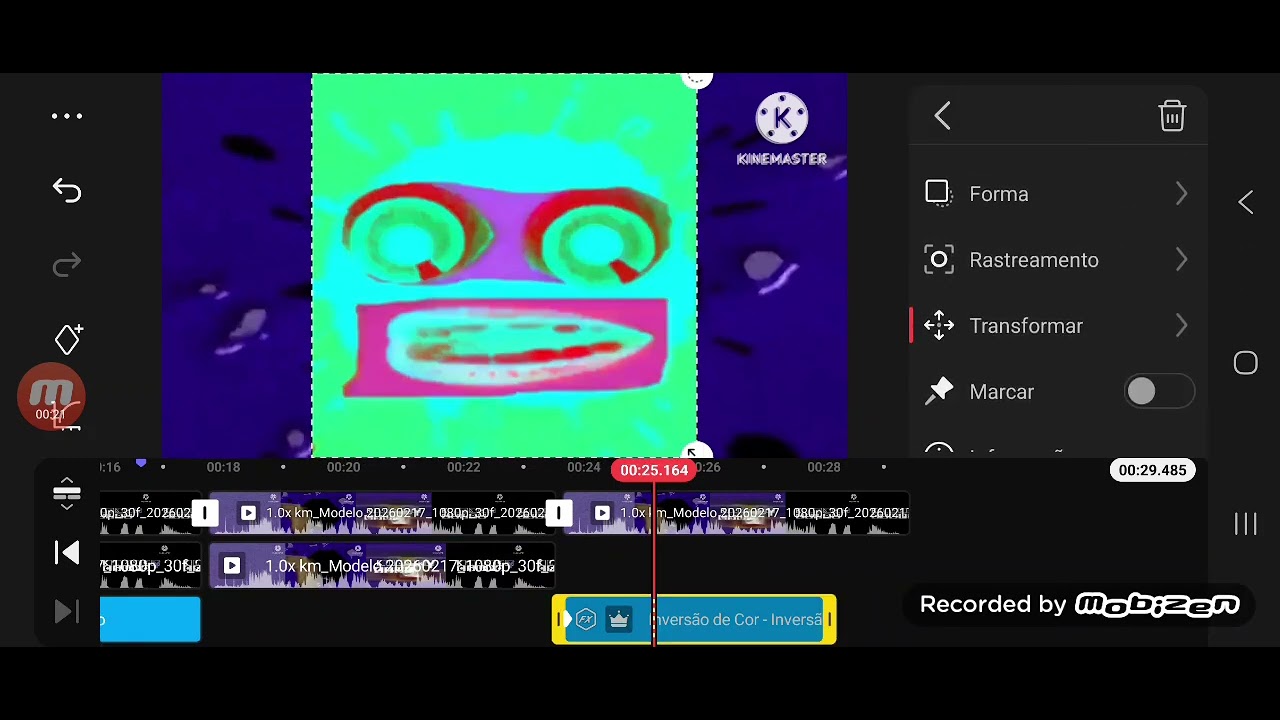This screenshot has width=1280, height=720.
Task: Open the Forma menu item
Action: coord(1058,193)
